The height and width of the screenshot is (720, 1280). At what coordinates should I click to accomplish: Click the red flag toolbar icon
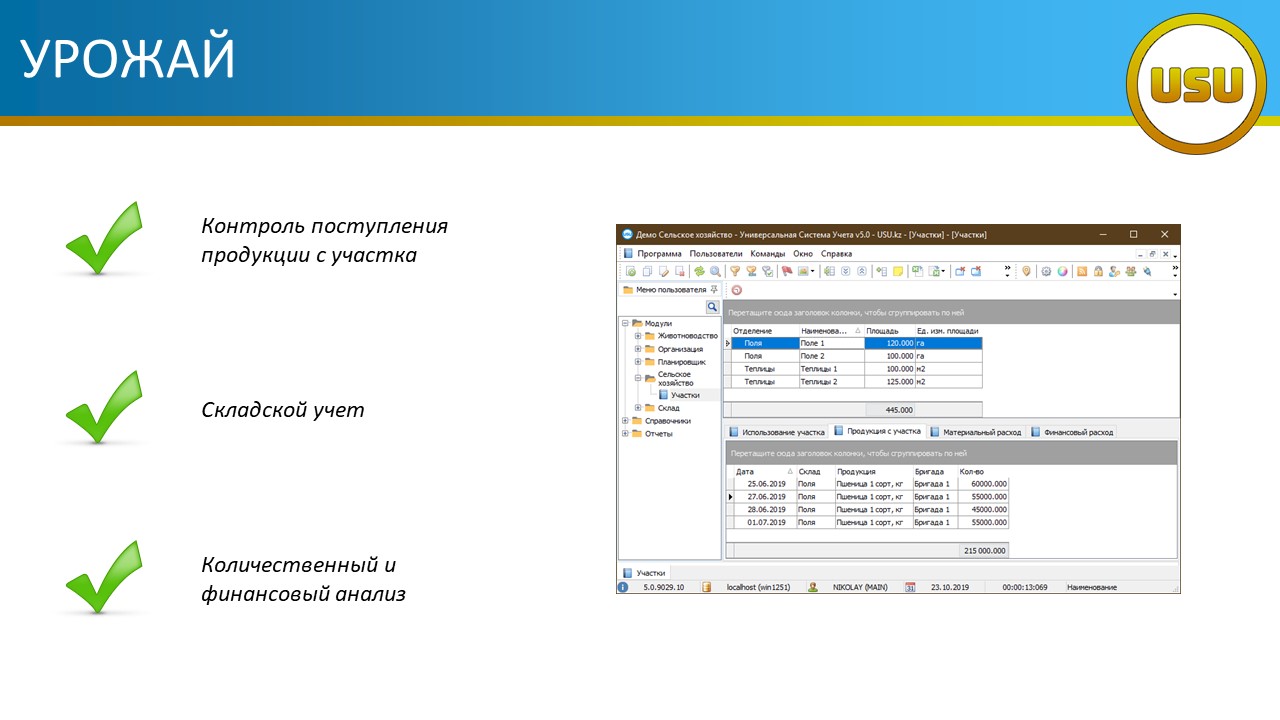[787, 271]
